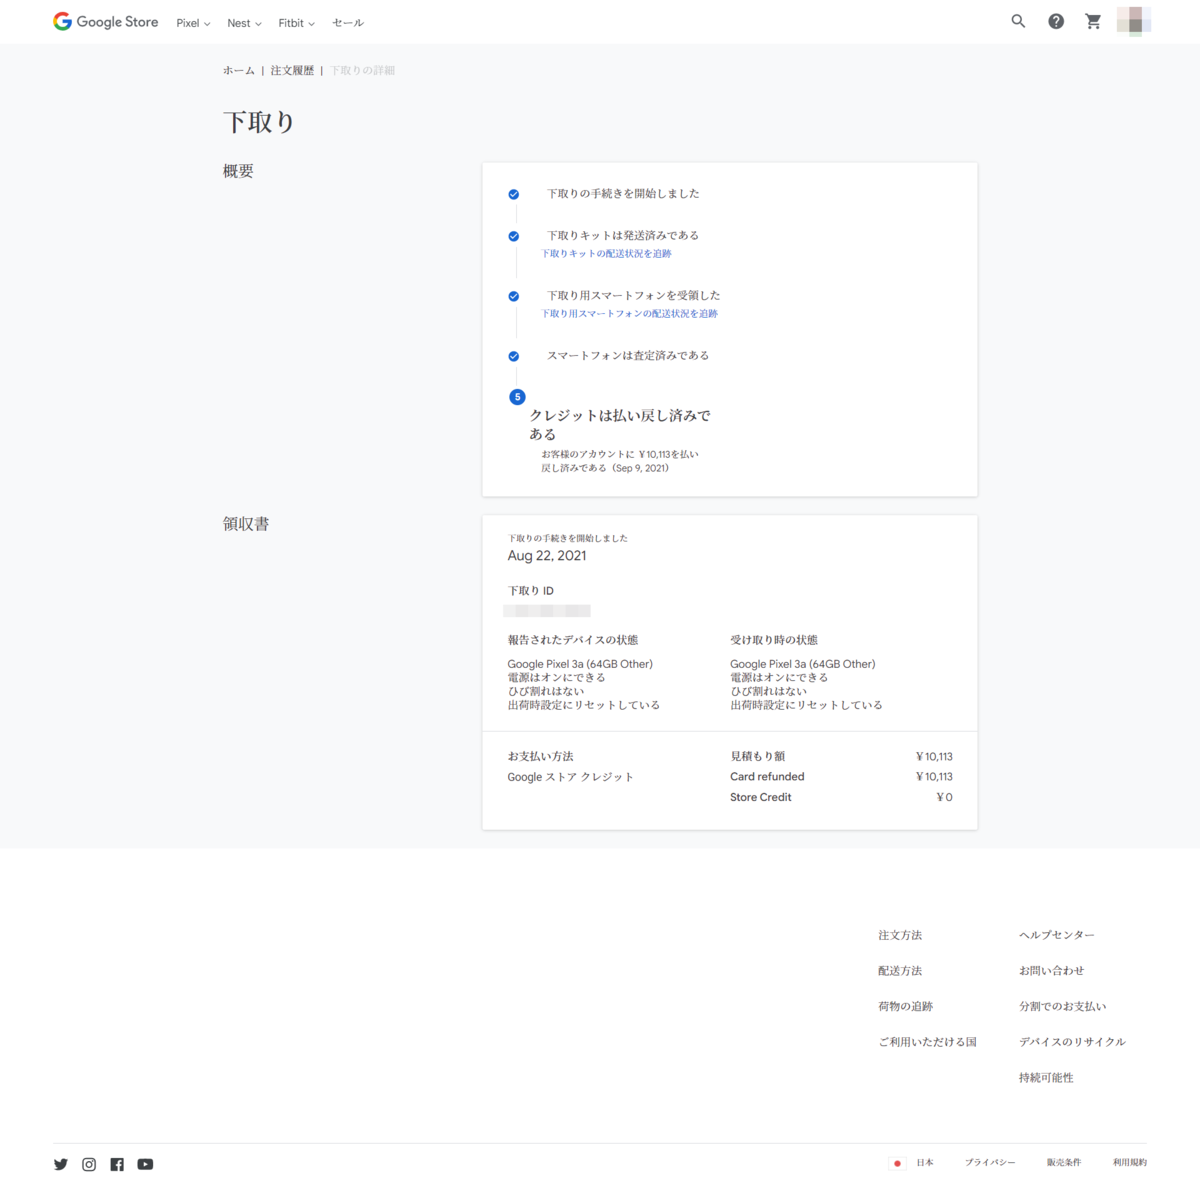Open the セール menu item
This screenshot has width=1200, height=1183.
coord(348,23)
